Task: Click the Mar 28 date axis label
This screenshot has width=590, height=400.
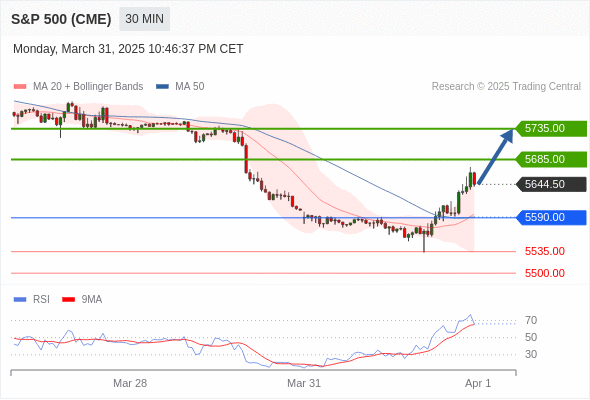Action: [x=130, y=383]
